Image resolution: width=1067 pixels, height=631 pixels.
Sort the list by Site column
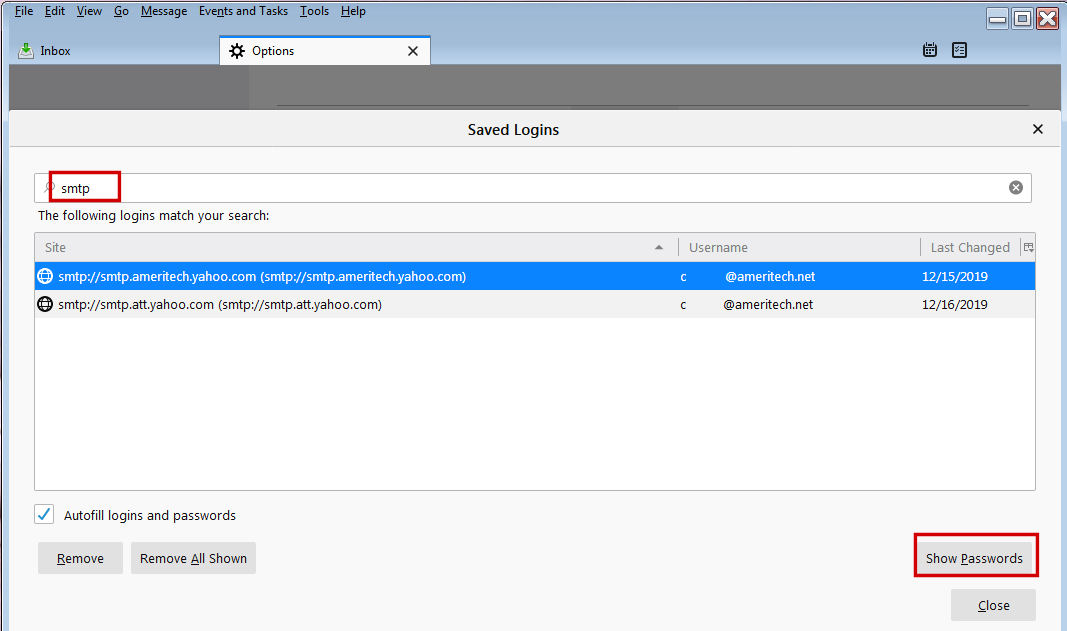click(x=356, y=248)
